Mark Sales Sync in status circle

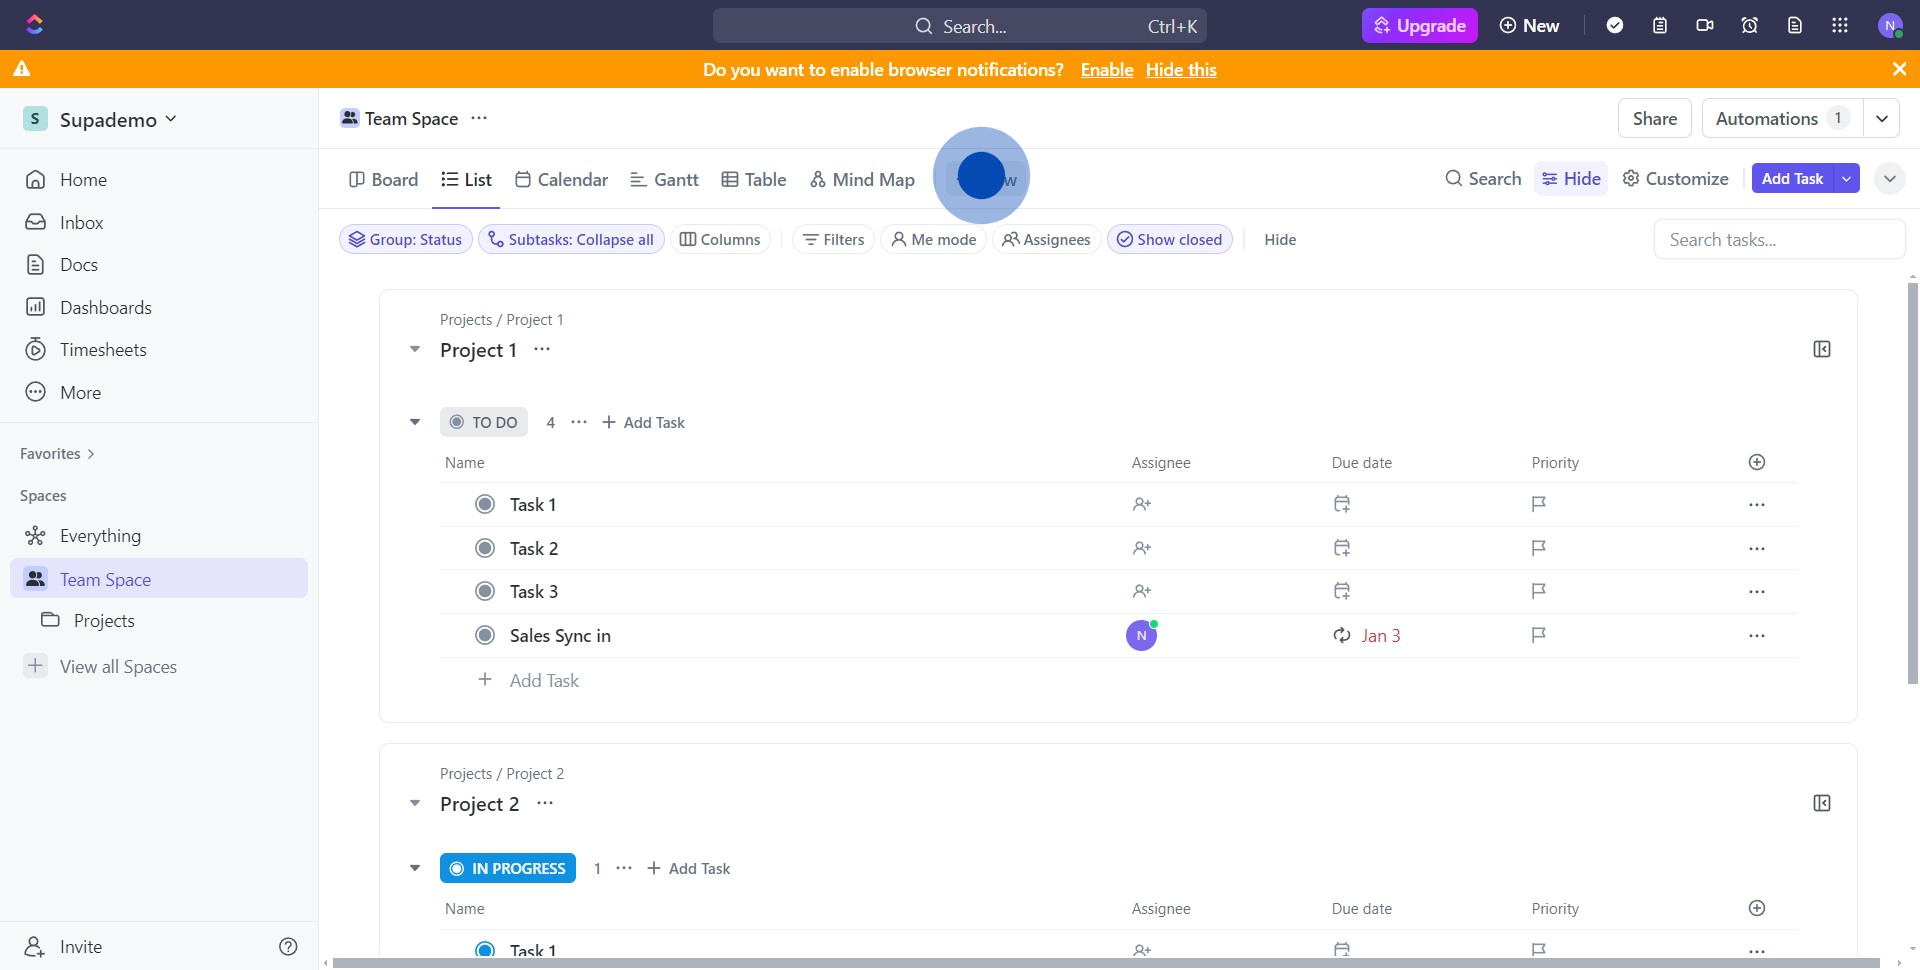[485, 636]
